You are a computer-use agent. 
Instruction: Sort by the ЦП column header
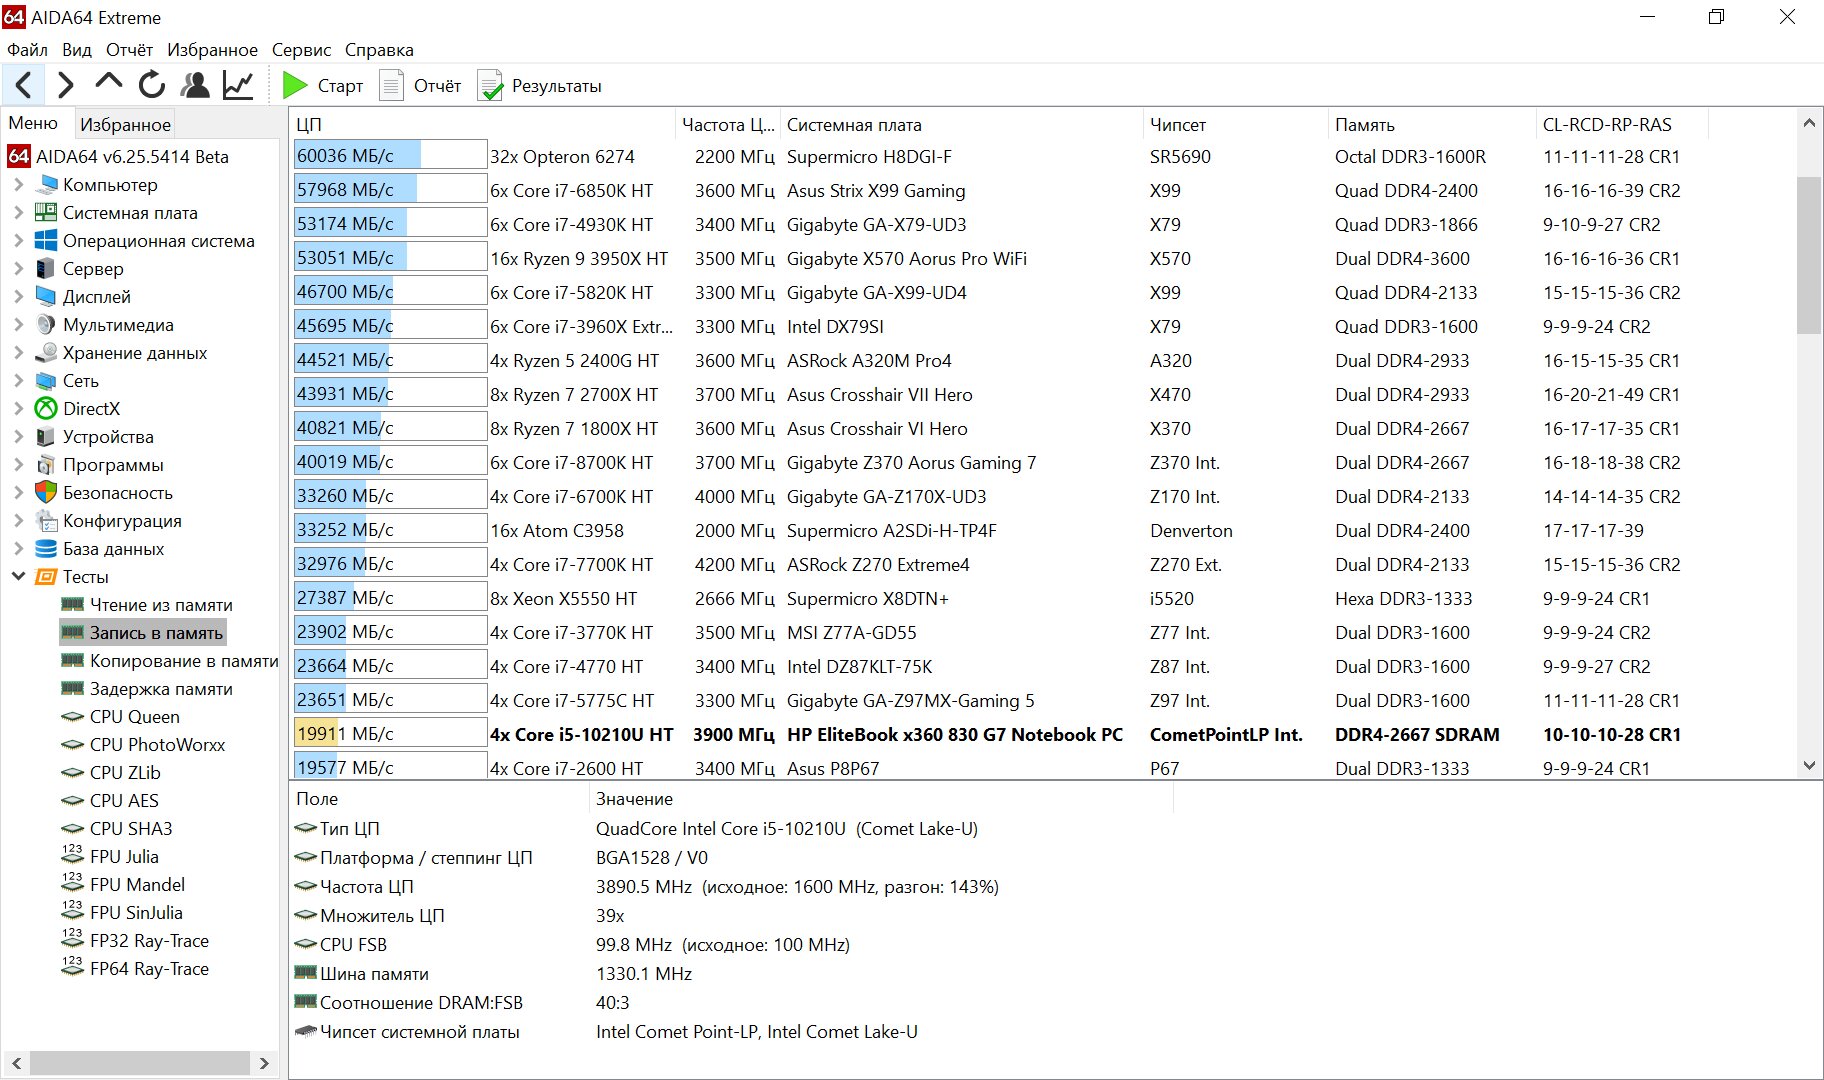click(x=483, y=125)
